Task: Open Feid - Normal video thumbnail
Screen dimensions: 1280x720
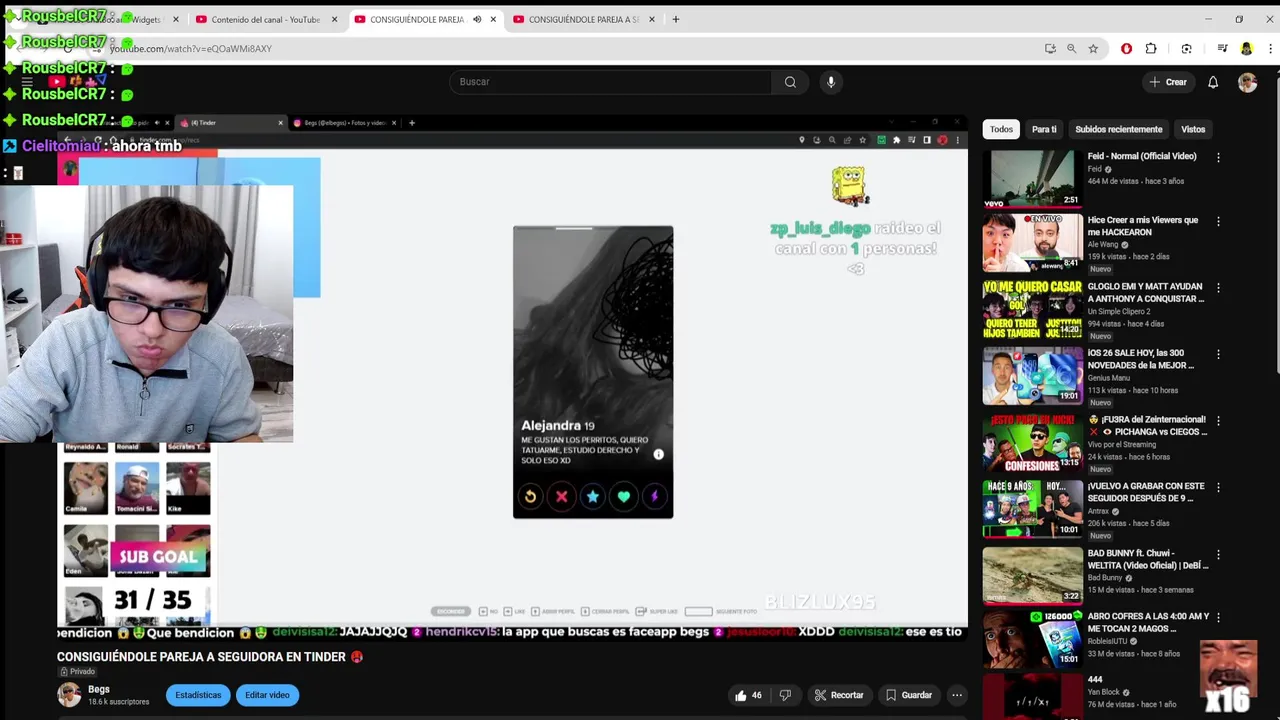Action: [1032, 178]
